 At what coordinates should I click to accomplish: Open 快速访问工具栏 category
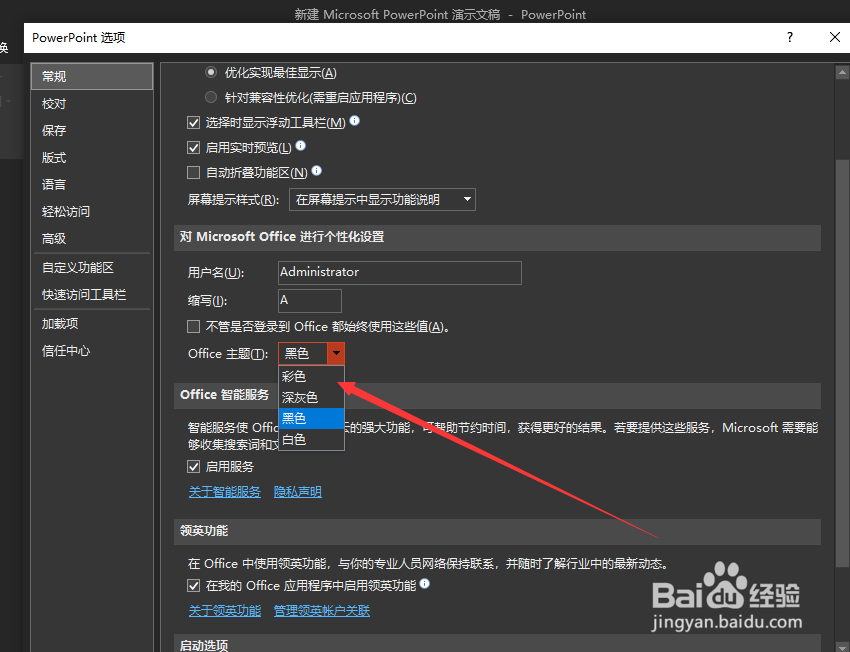coord(92,295)
